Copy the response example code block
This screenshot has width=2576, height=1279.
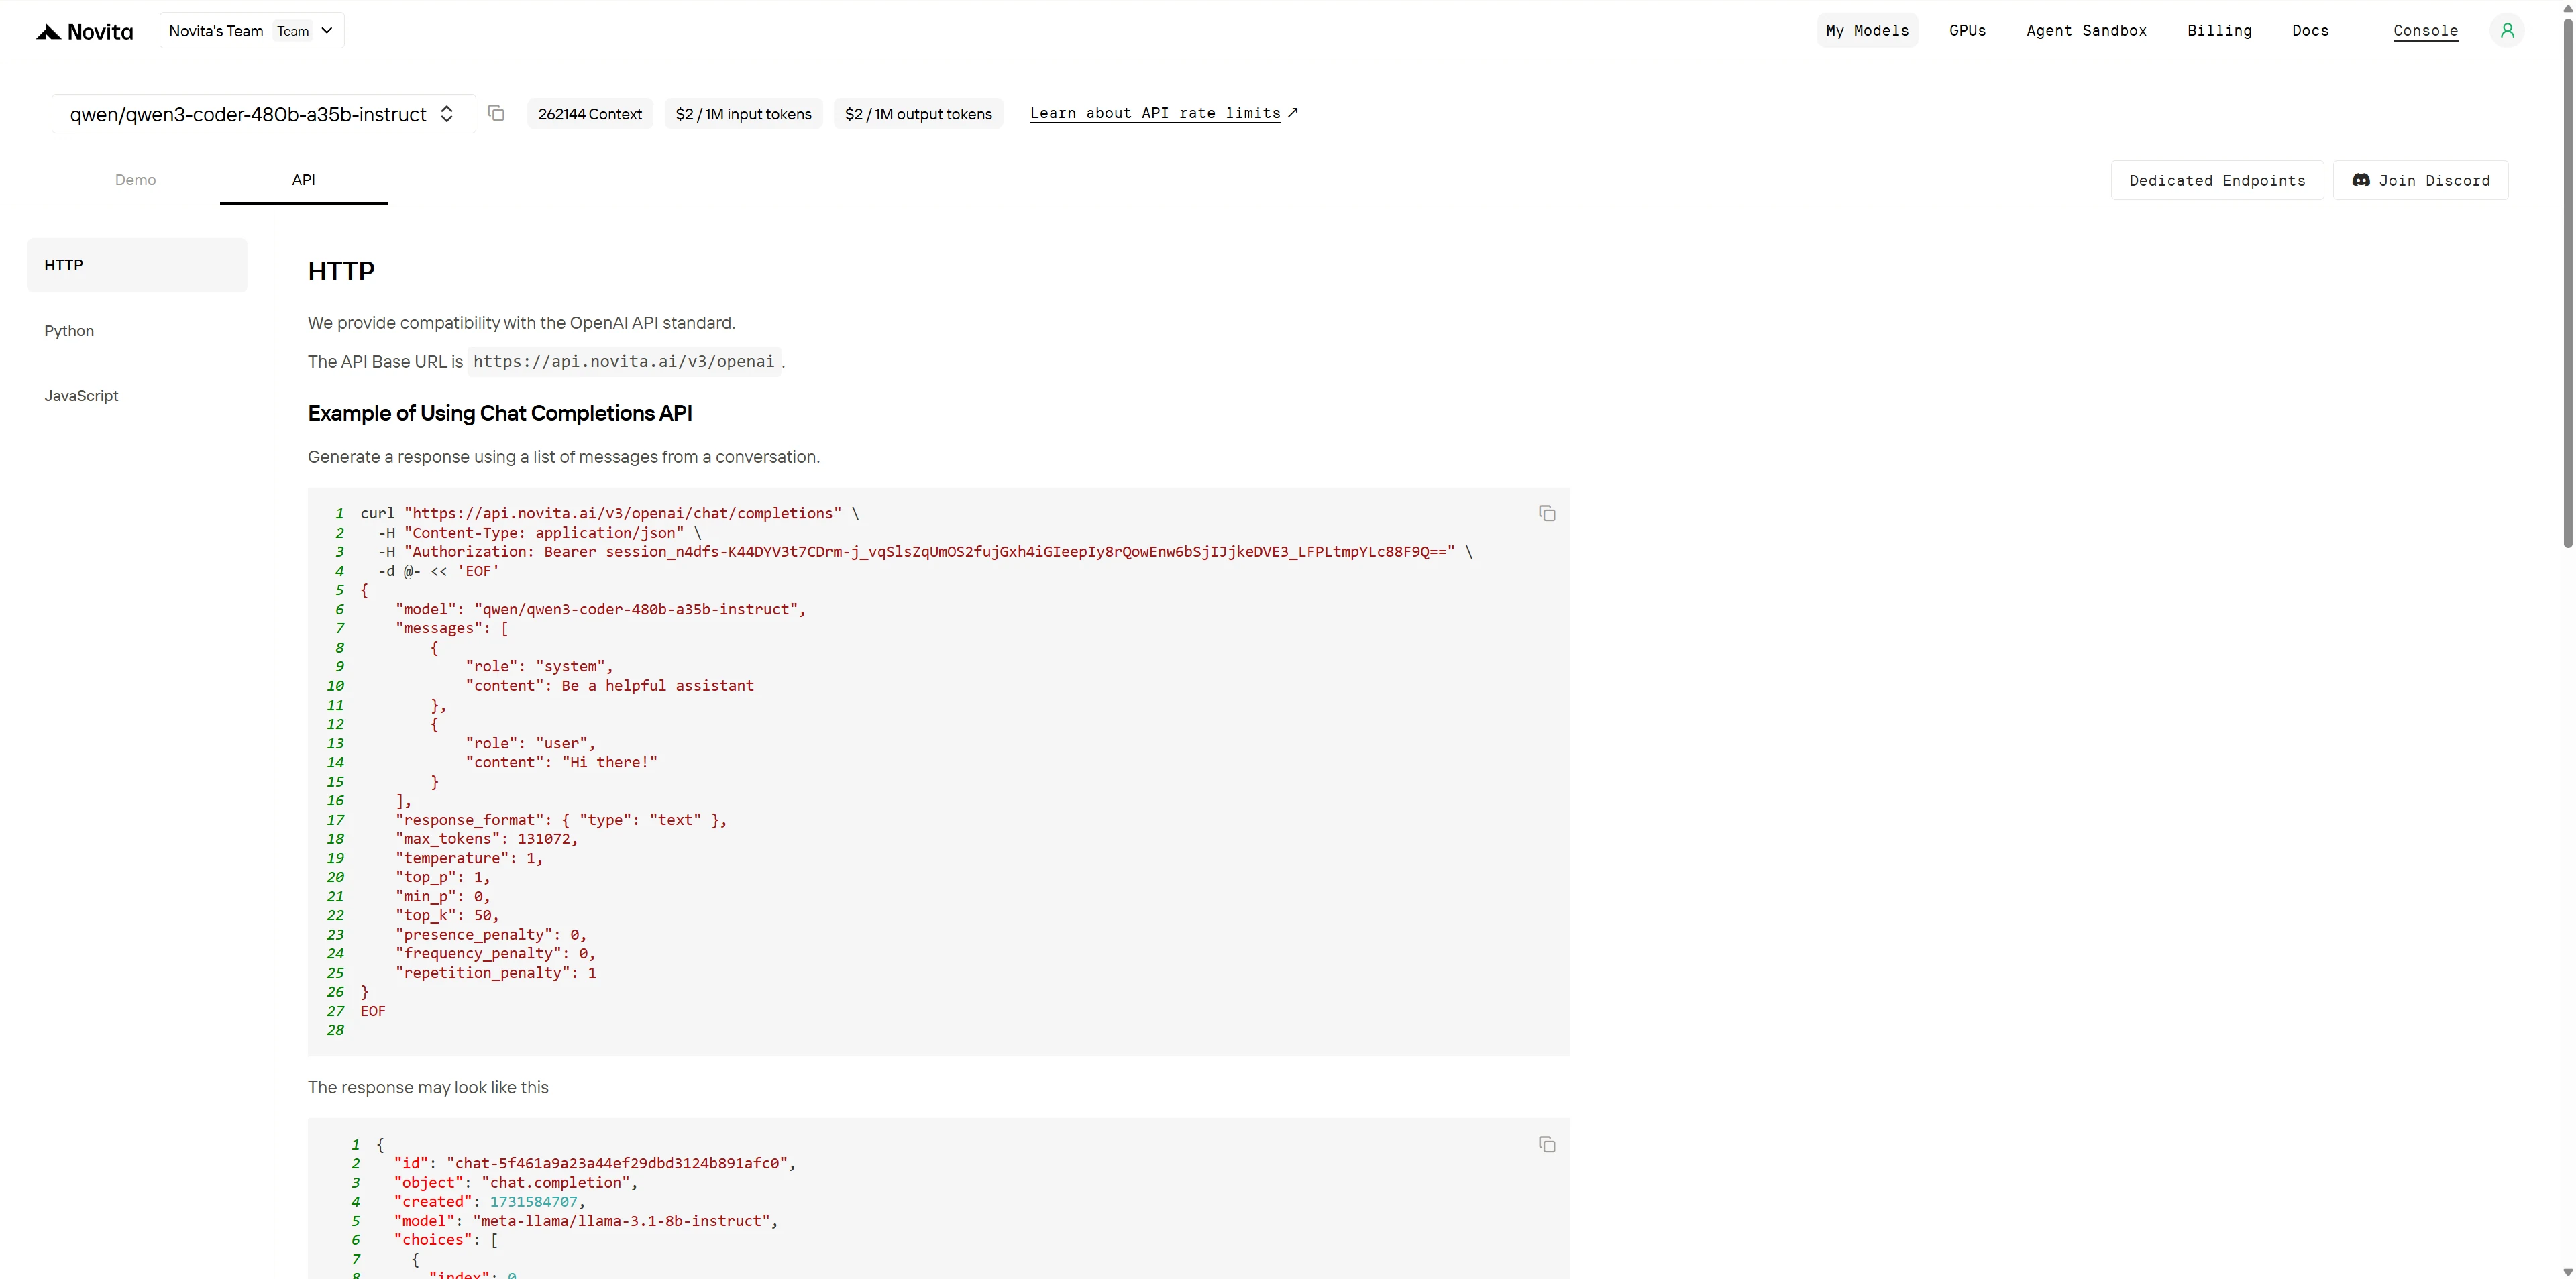(1547, 1145)
